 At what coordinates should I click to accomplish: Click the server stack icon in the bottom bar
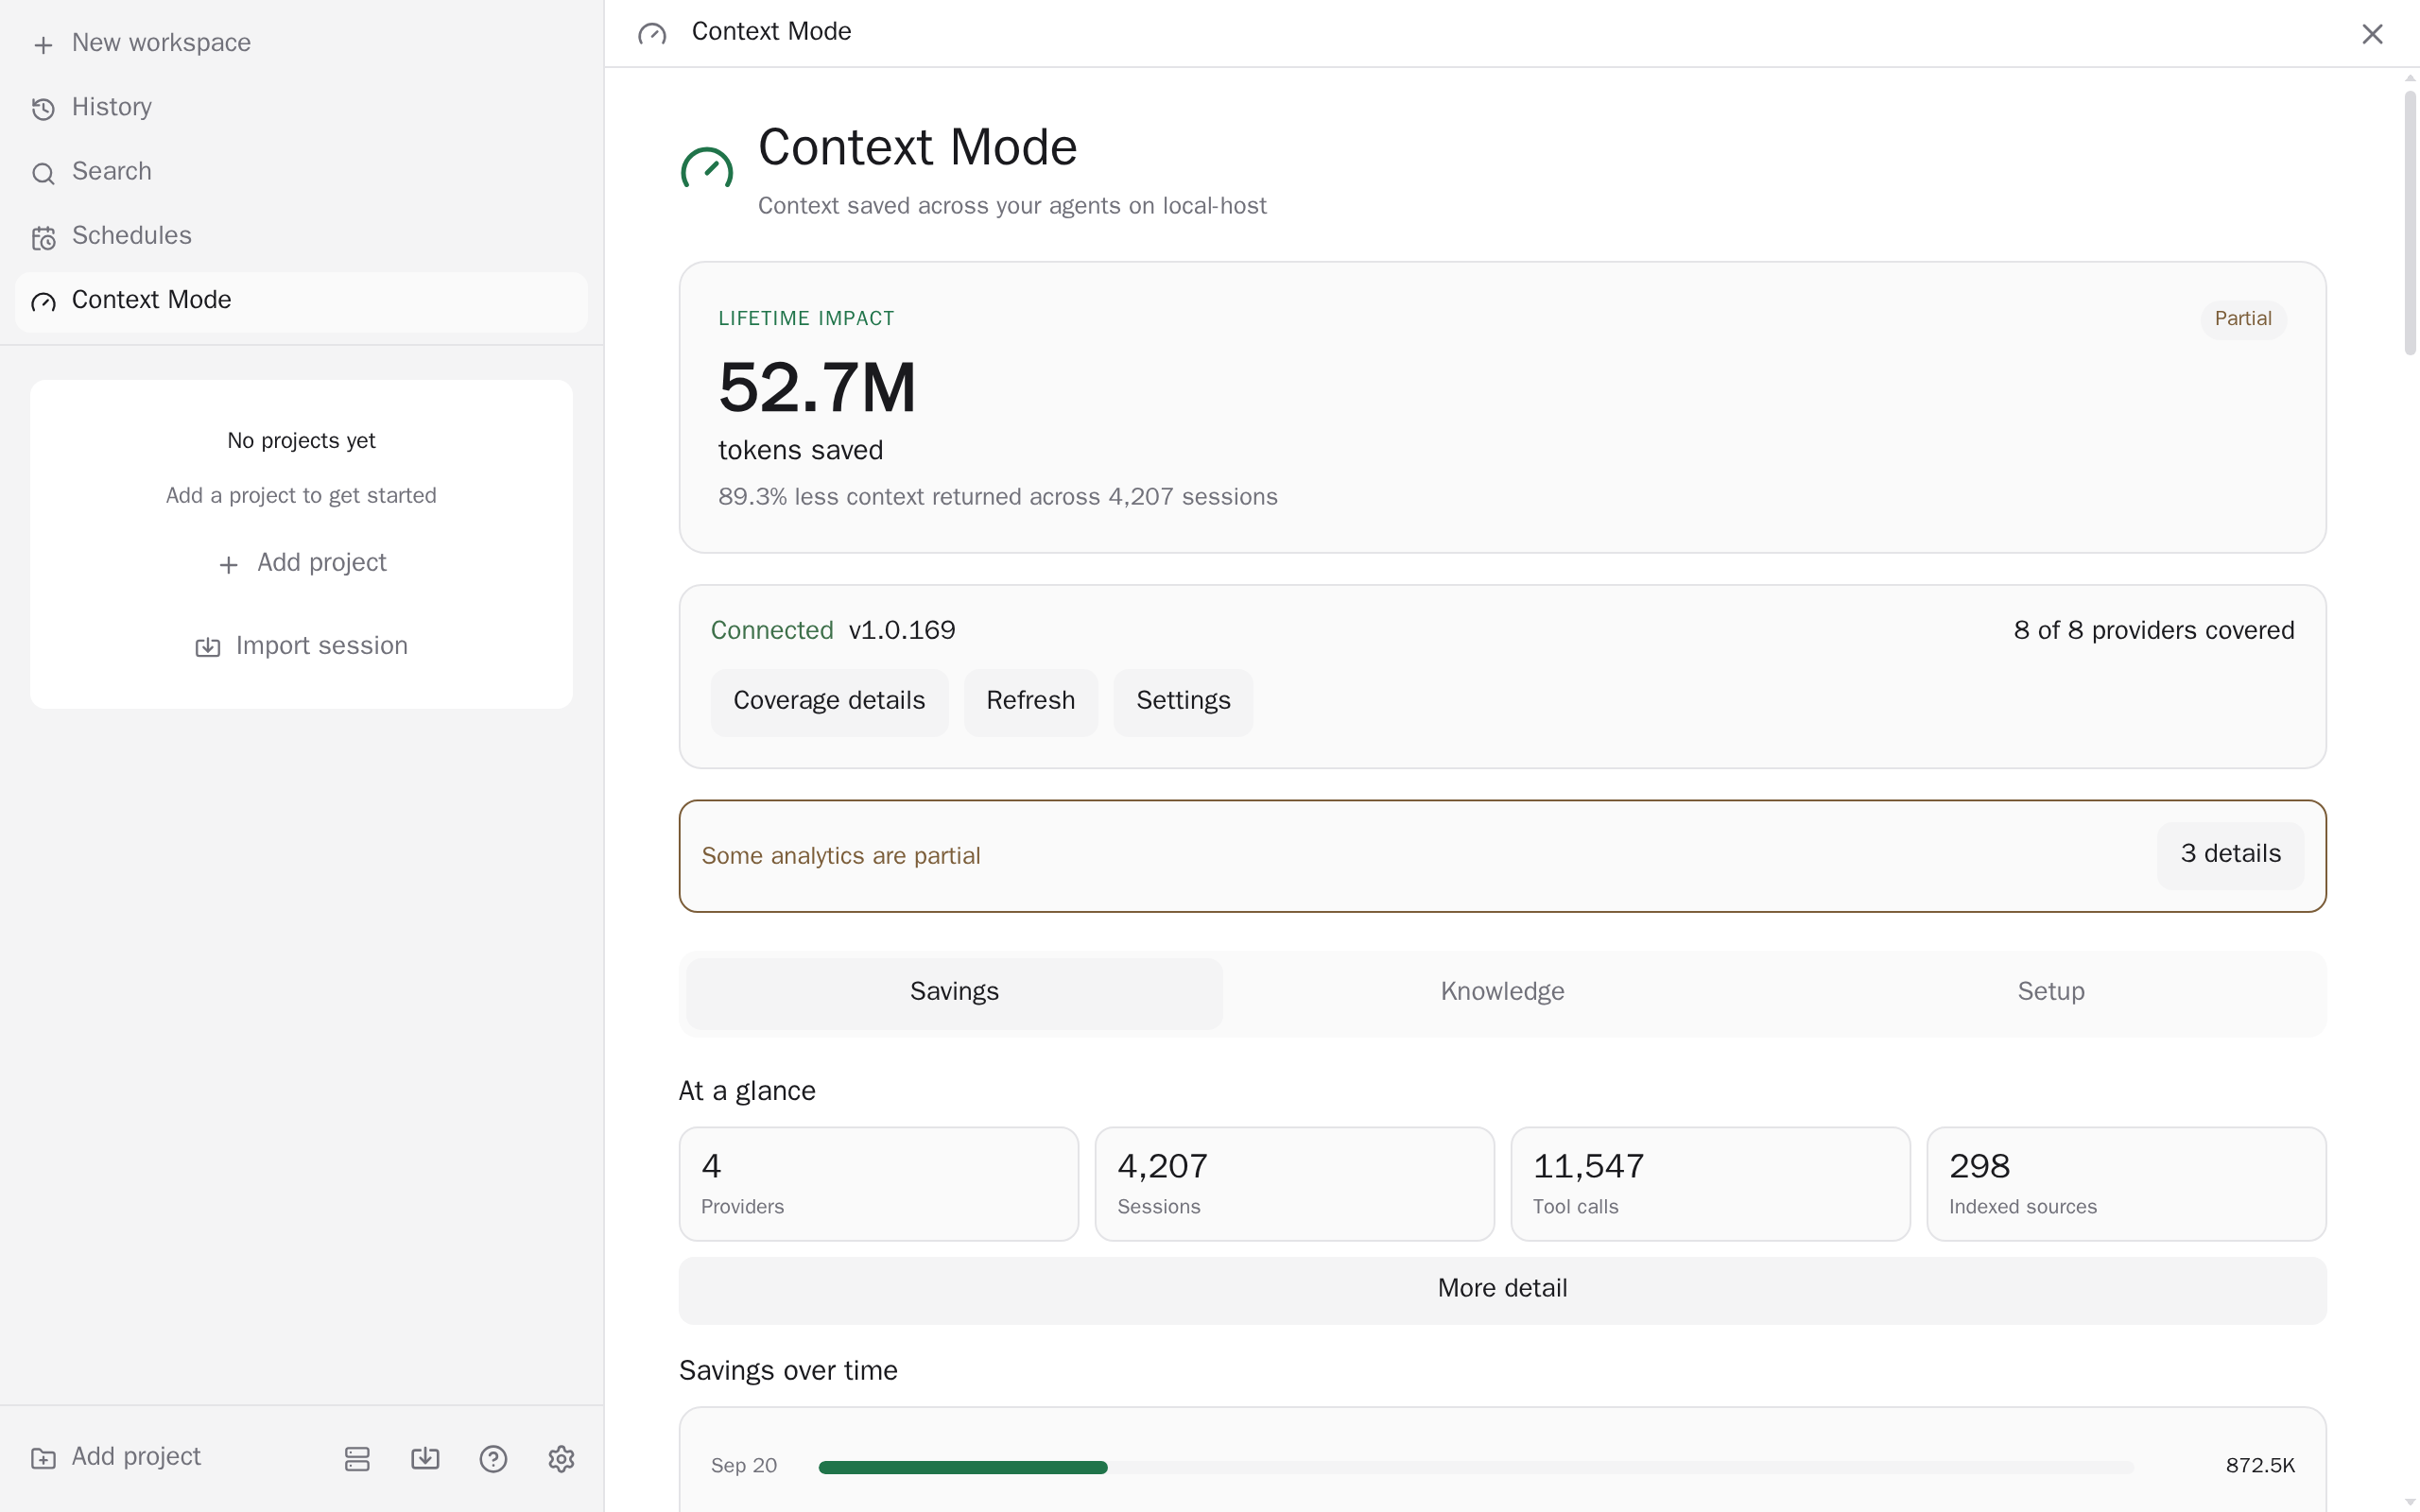pos(357,1458)
